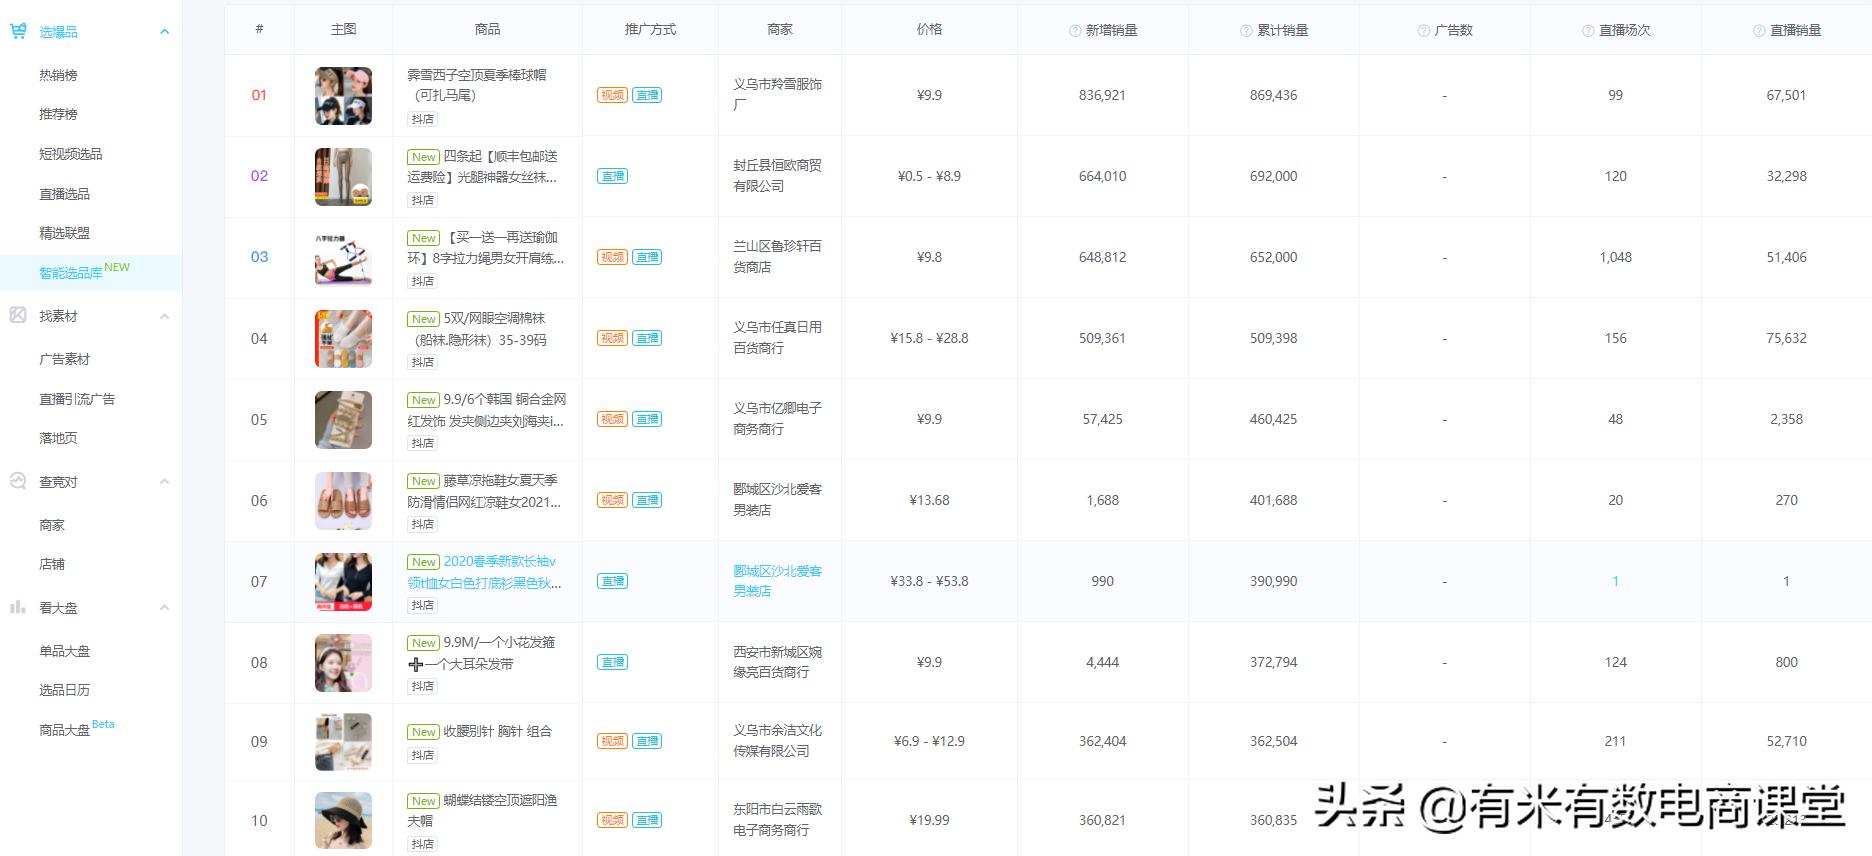Click the help icon beside 新增销量

1075,31
